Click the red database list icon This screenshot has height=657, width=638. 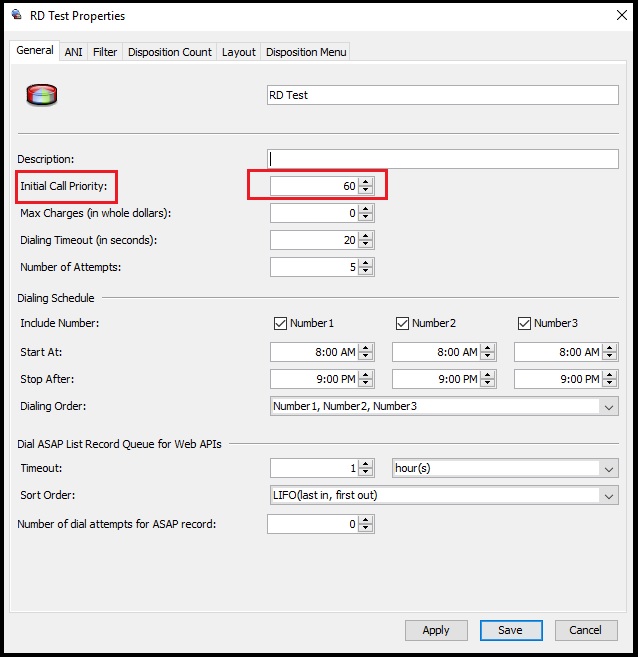[x=41, y=95]
